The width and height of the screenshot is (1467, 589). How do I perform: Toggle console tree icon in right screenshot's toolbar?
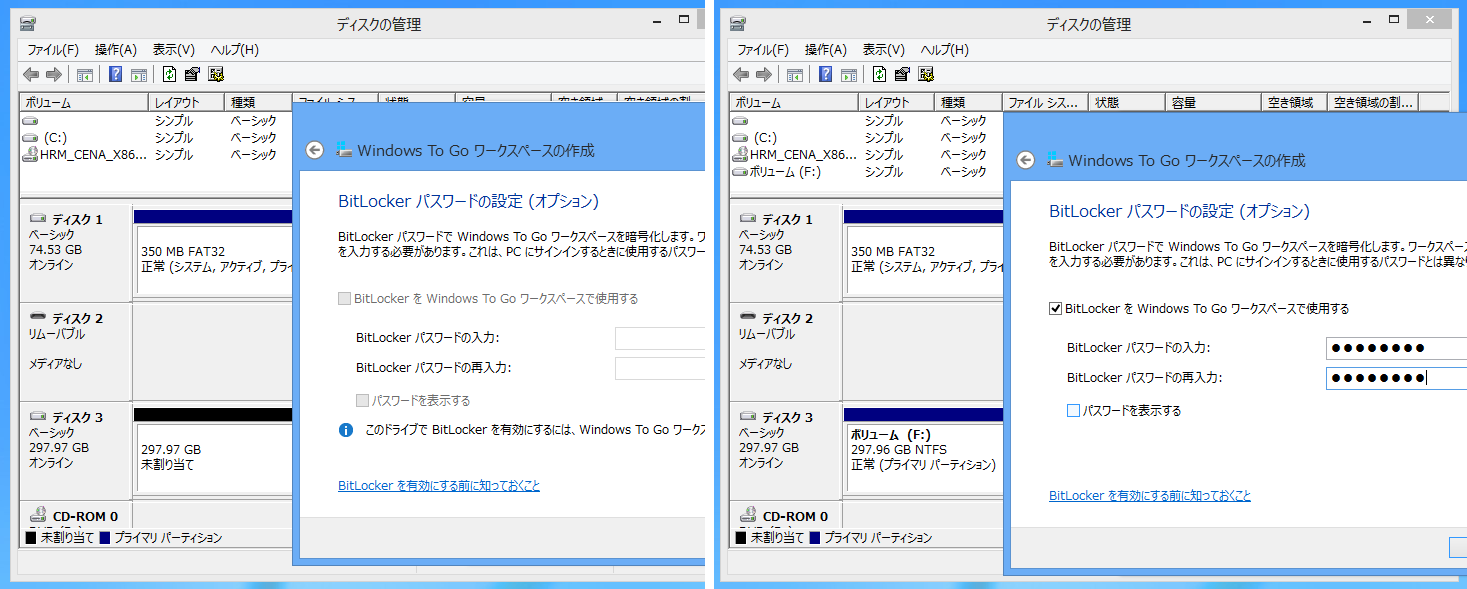795,74
